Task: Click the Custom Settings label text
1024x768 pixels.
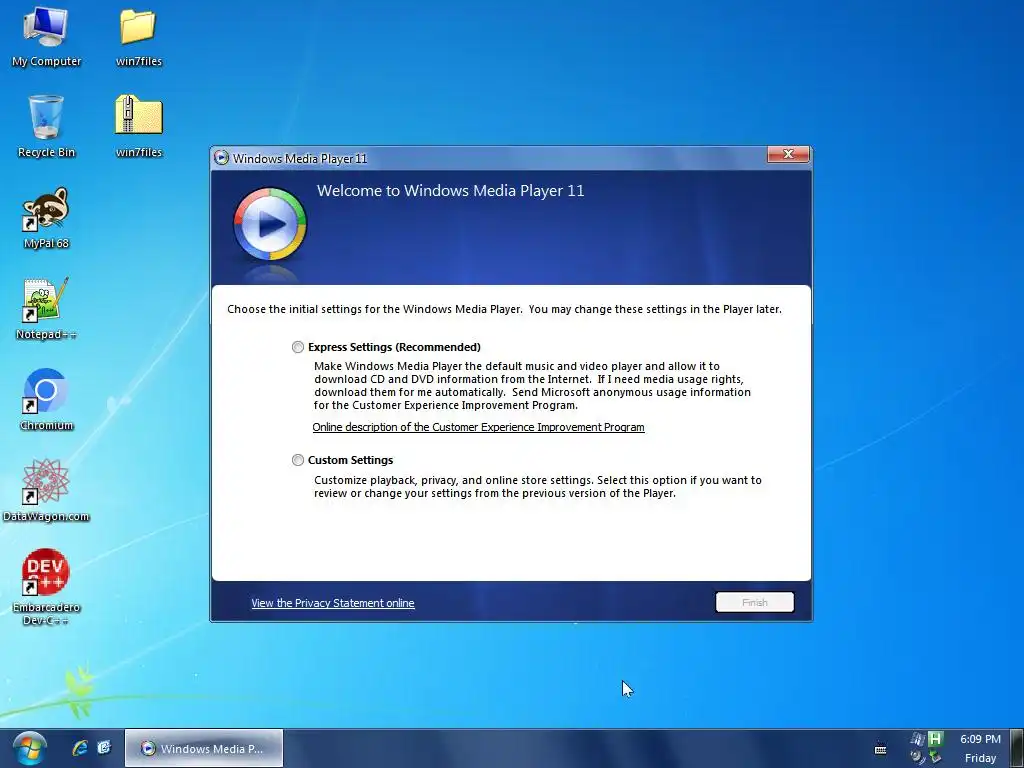Action: (x=350, y=460)
